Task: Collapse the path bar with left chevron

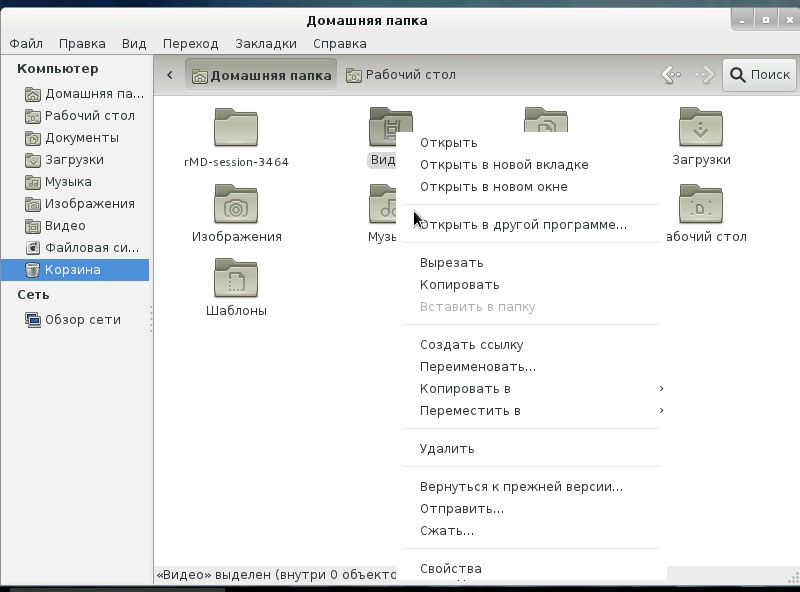Action: pyautogui.click(x=170, y=75)
